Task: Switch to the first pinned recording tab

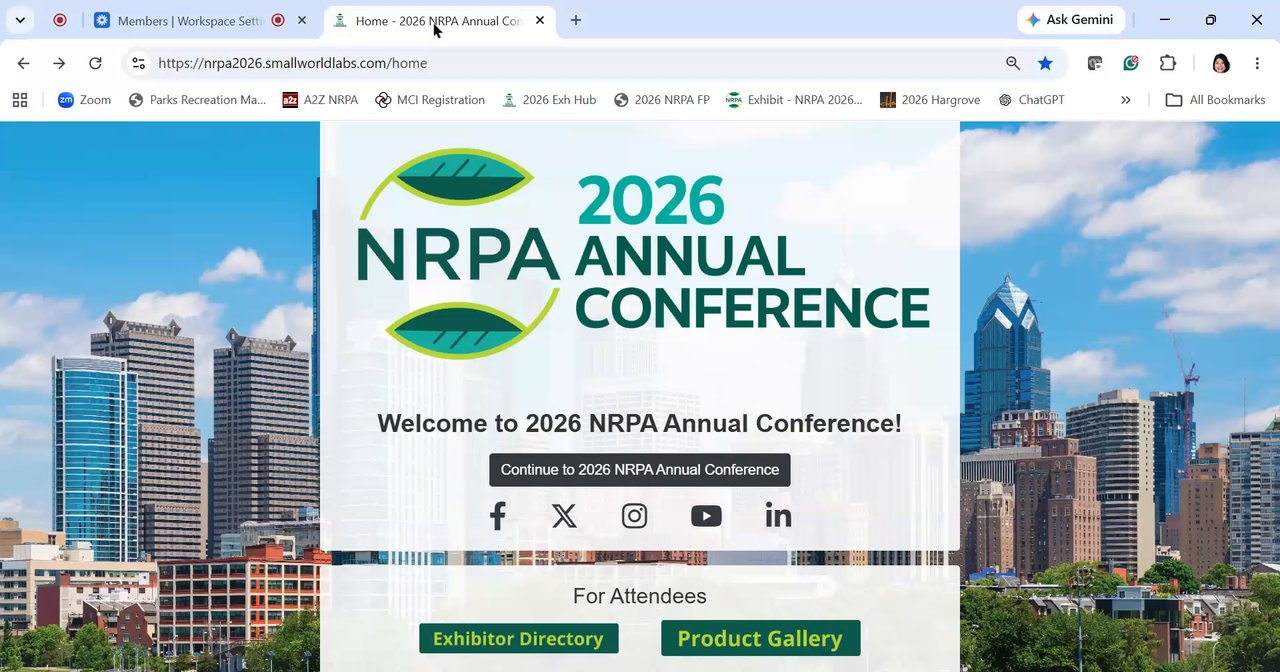Action: coord(60,20)
